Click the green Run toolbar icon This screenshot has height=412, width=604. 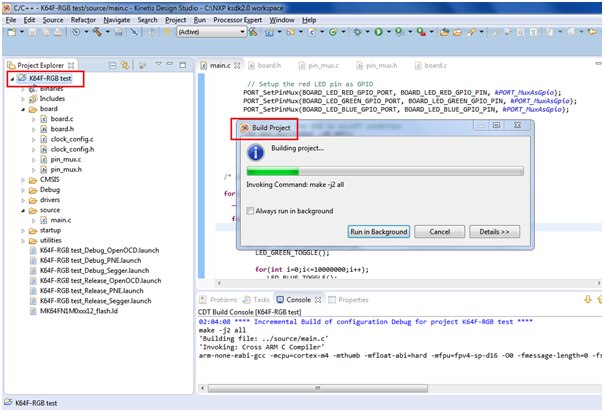pos(378,32)
